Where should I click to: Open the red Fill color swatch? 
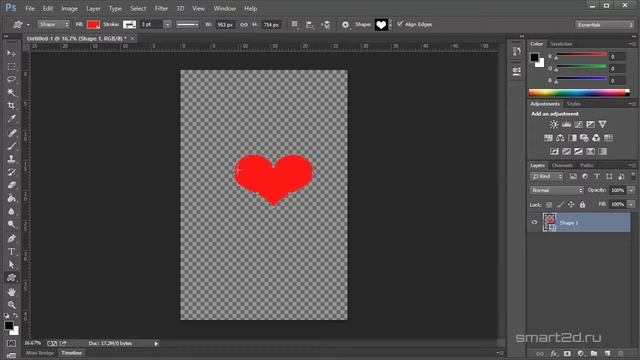[x=93, y=24]
